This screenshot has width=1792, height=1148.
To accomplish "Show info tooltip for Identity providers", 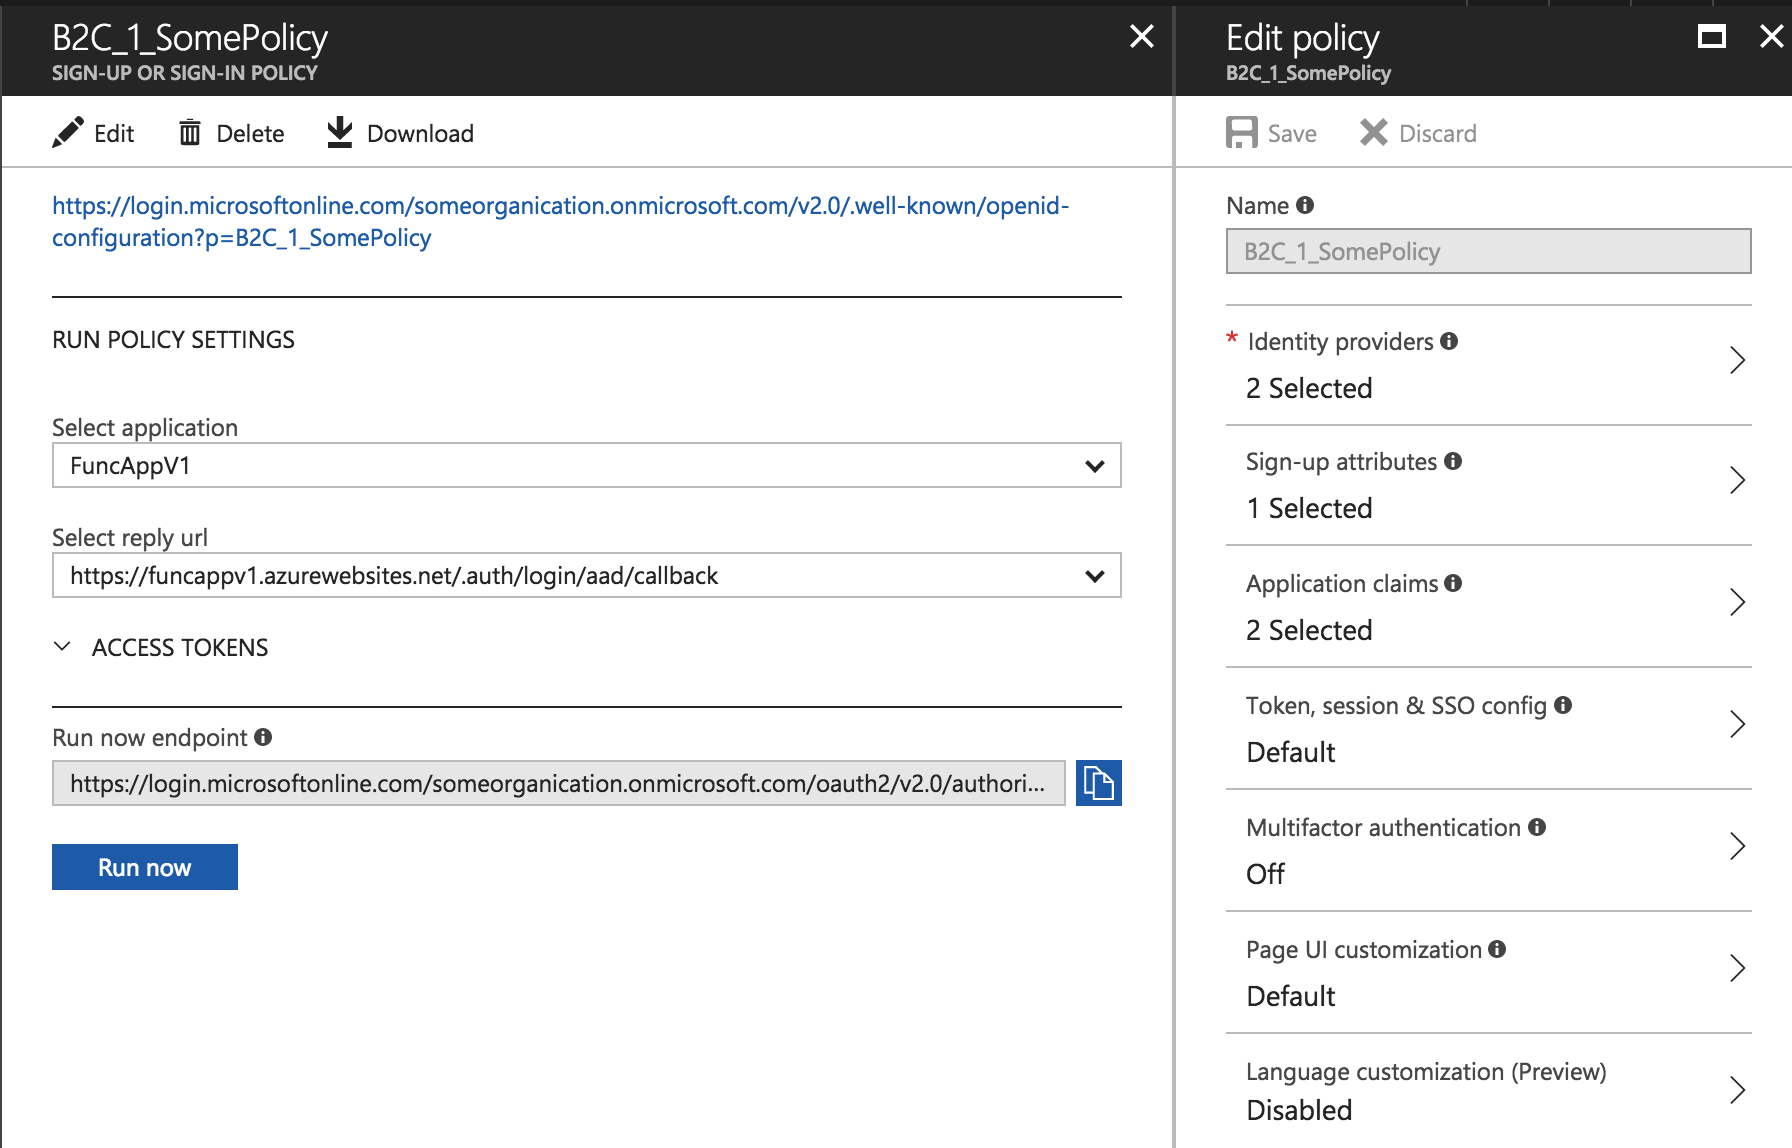I will coord(1449,341).
